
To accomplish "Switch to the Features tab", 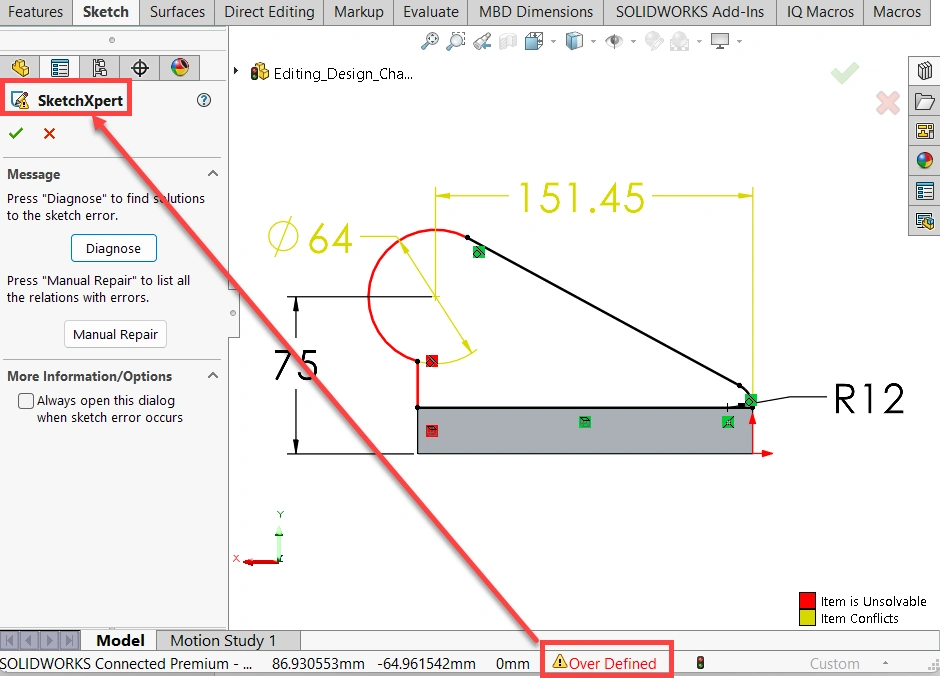I will [x=35, y=11].
